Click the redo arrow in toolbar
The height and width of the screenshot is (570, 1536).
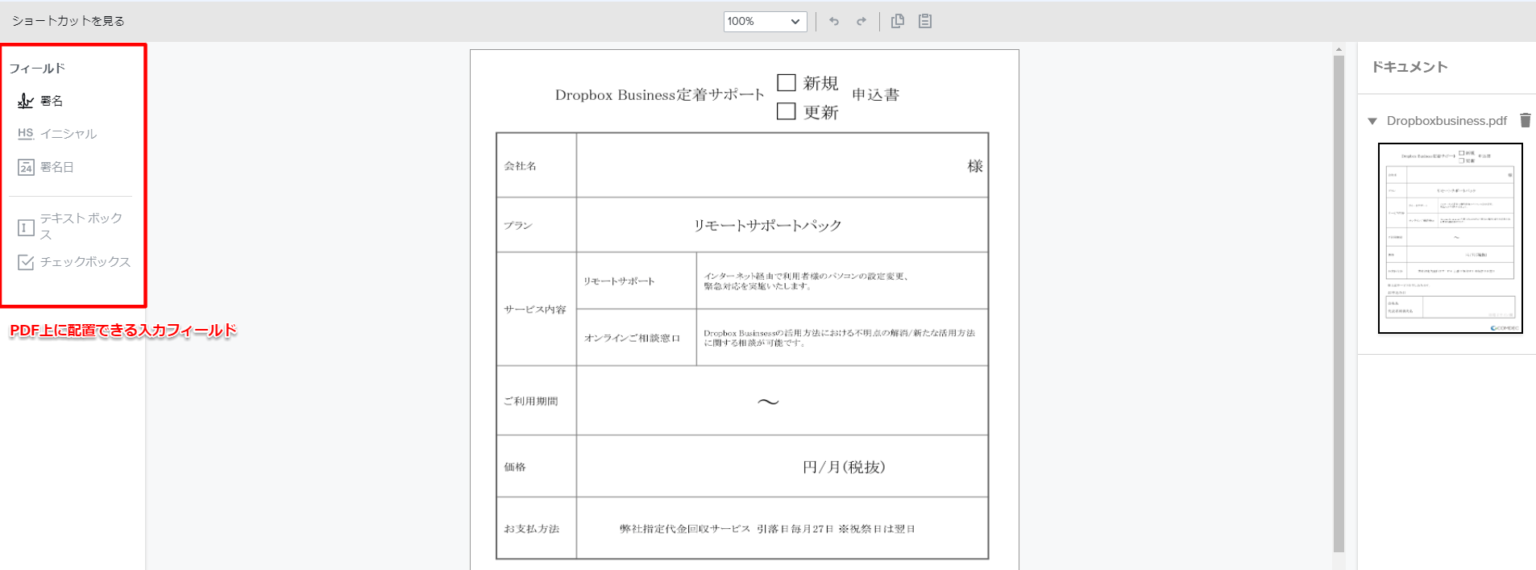tap(860, 21)
